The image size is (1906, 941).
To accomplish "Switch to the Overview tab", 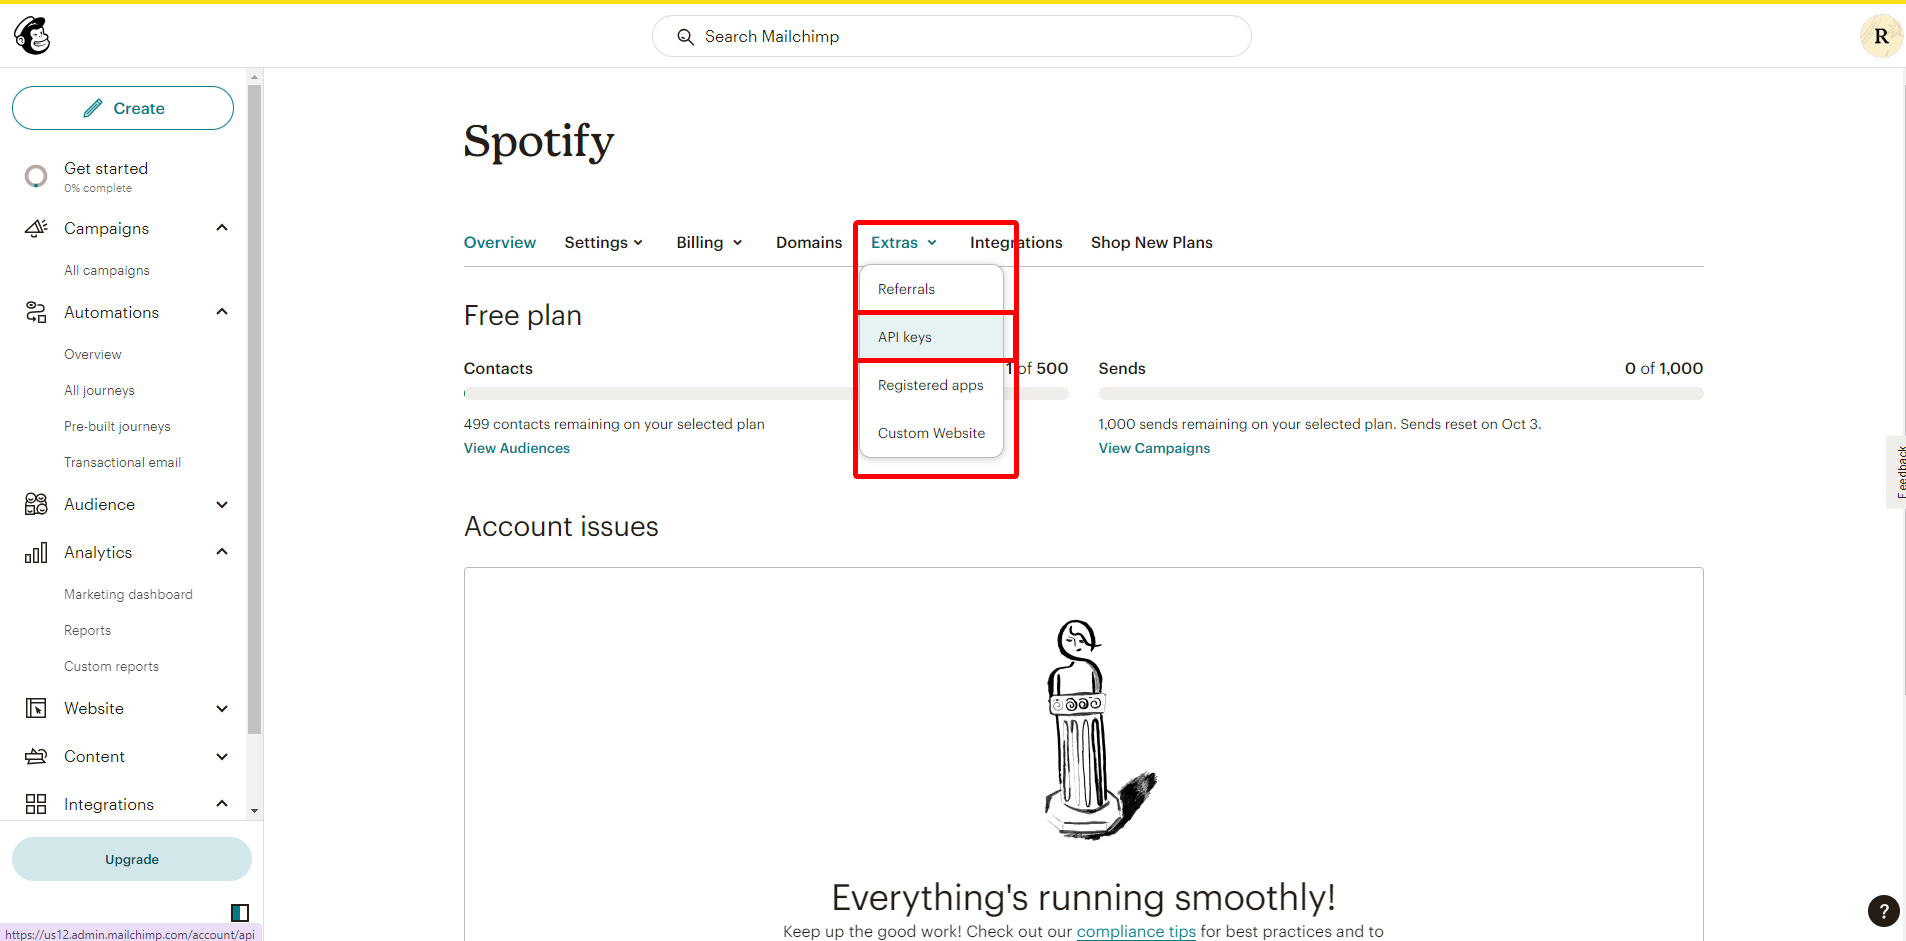I will (x=500, y=242).
